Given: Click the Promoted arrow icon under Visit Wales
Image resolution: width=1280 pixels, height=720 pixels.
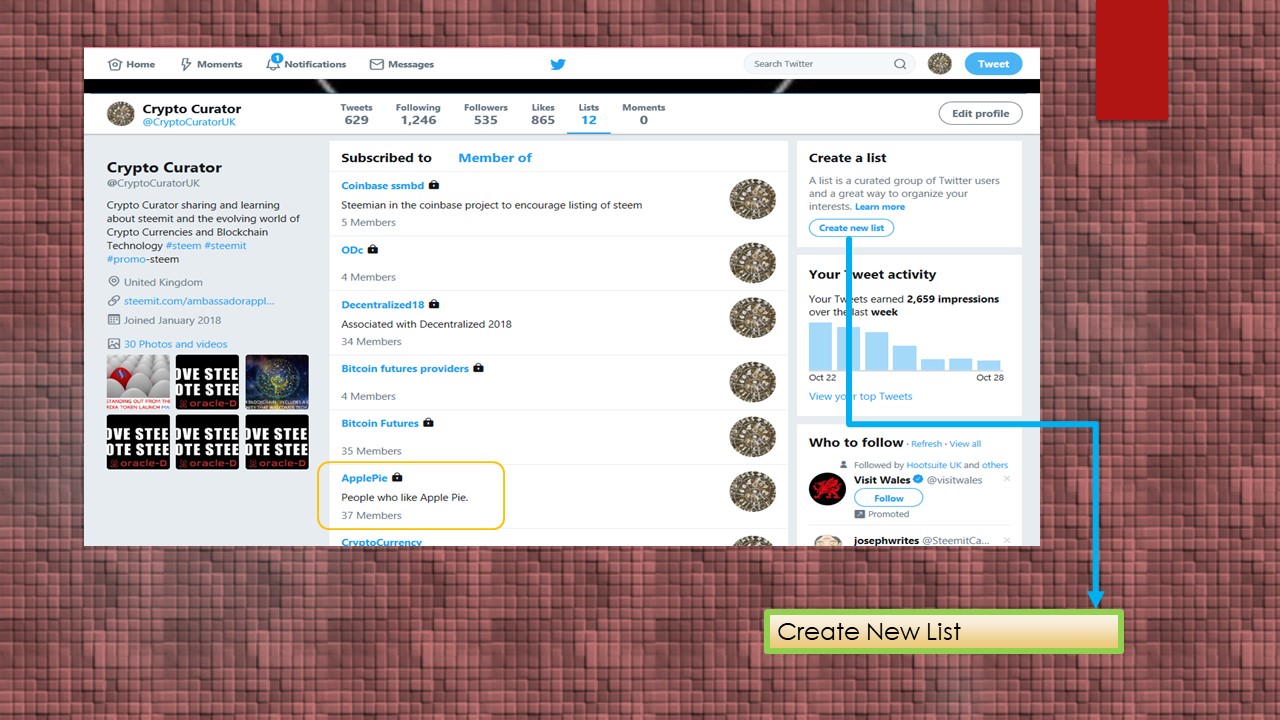Looking at the screenshot, I should point(859,514).
